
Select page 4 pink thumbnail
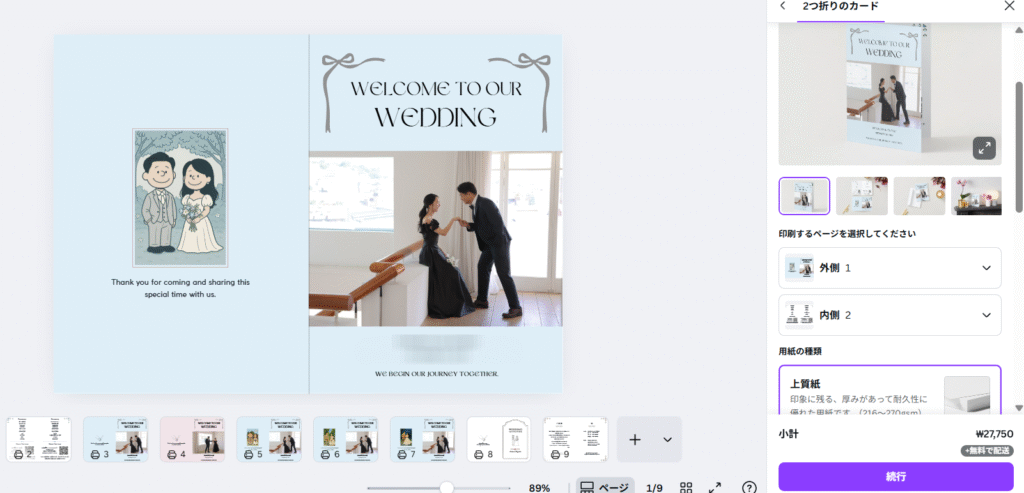[192, 439]
